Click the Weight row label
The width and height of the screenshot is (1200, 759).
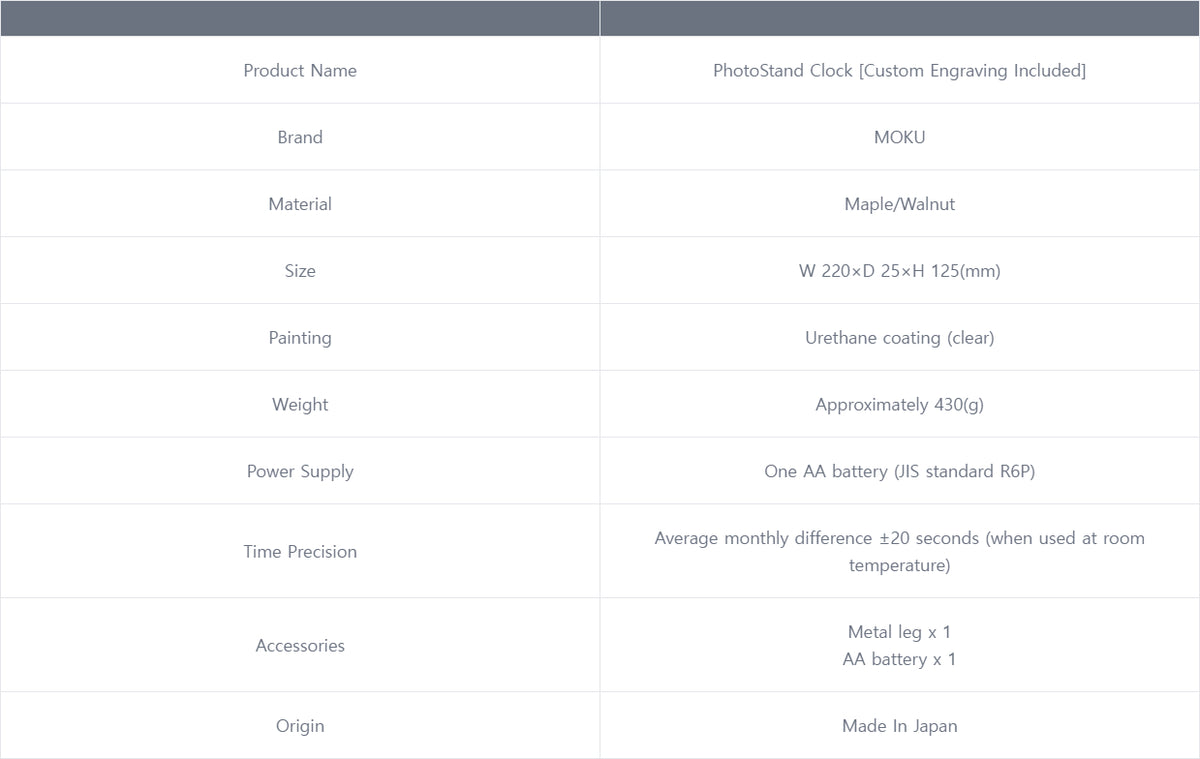click(300, 405)
